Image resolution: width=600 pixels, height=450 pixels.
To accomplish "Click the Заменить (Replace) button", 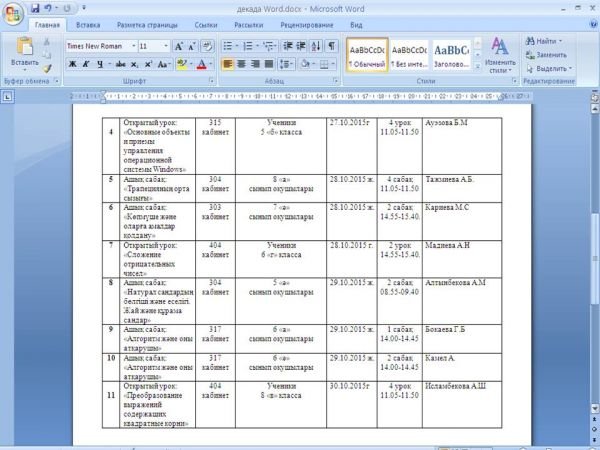I will [x=550, y=54].
